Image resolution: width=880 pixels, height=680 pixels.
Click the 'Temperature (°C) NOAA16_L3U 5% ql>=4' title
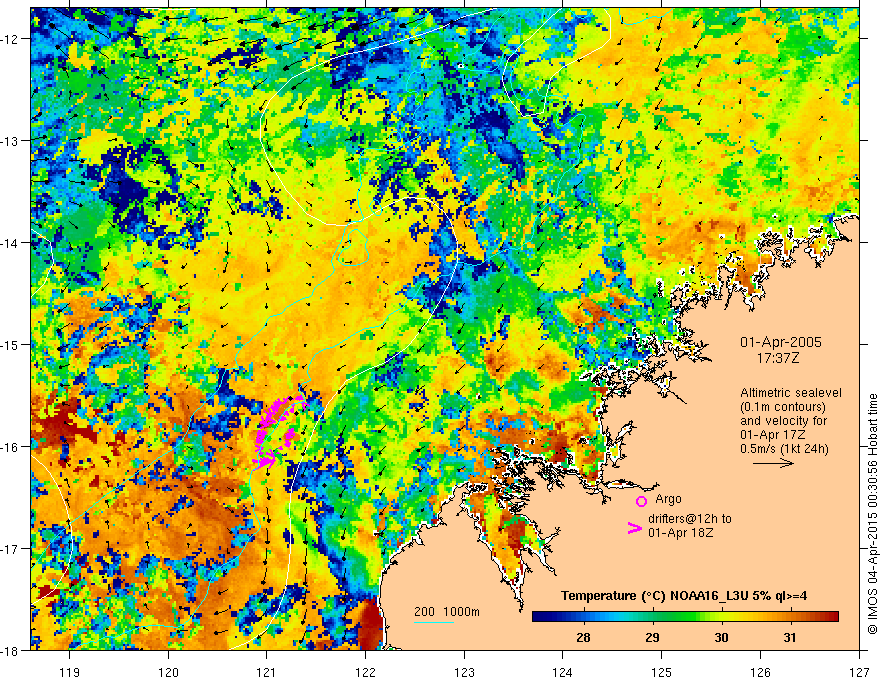(x=684, y=596)
